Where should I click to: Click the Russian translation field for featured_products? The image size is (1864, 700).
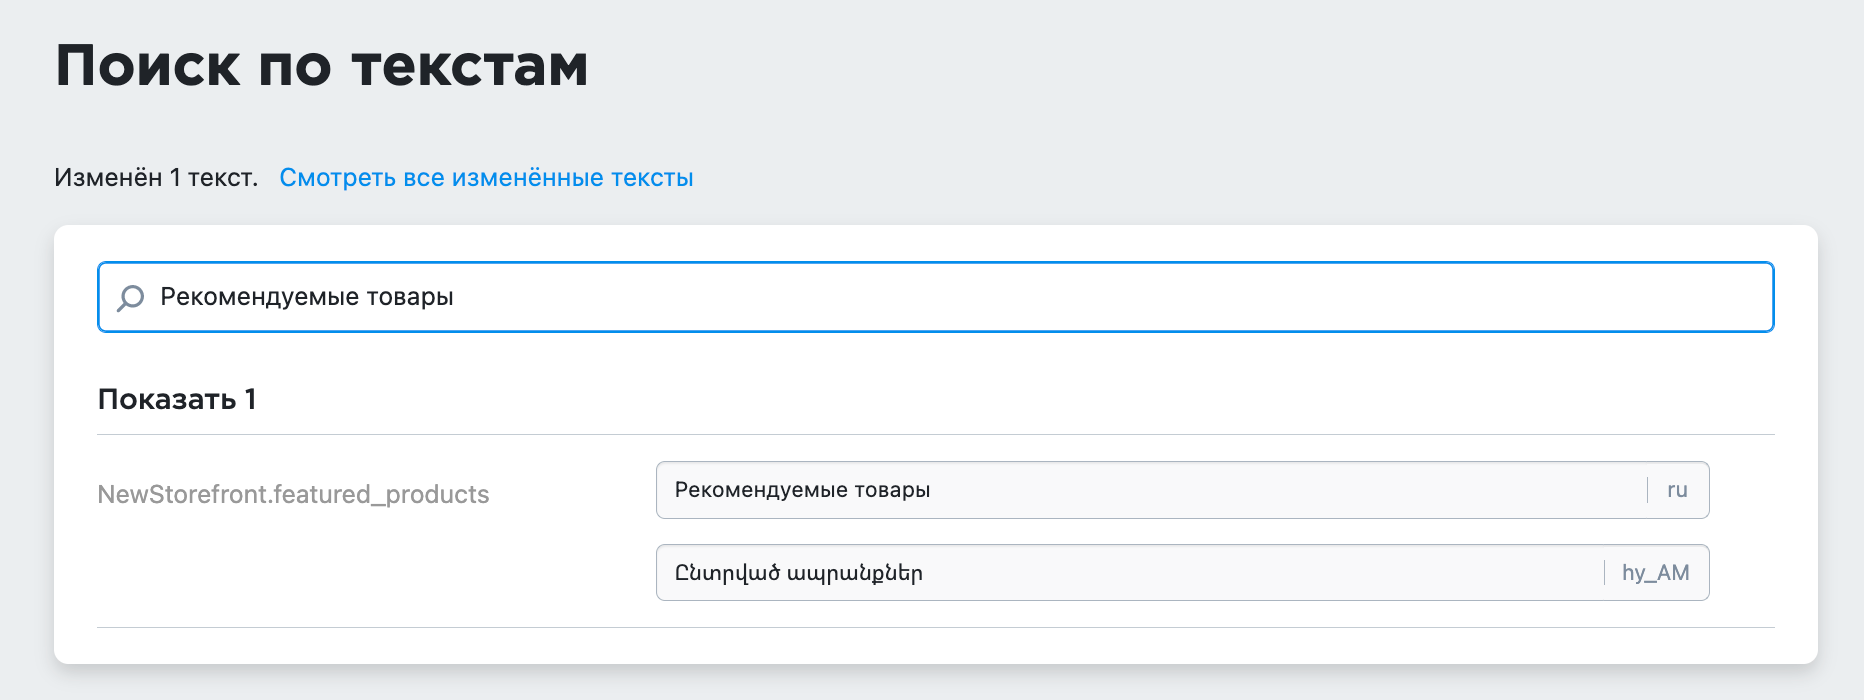pos(1182,490)
